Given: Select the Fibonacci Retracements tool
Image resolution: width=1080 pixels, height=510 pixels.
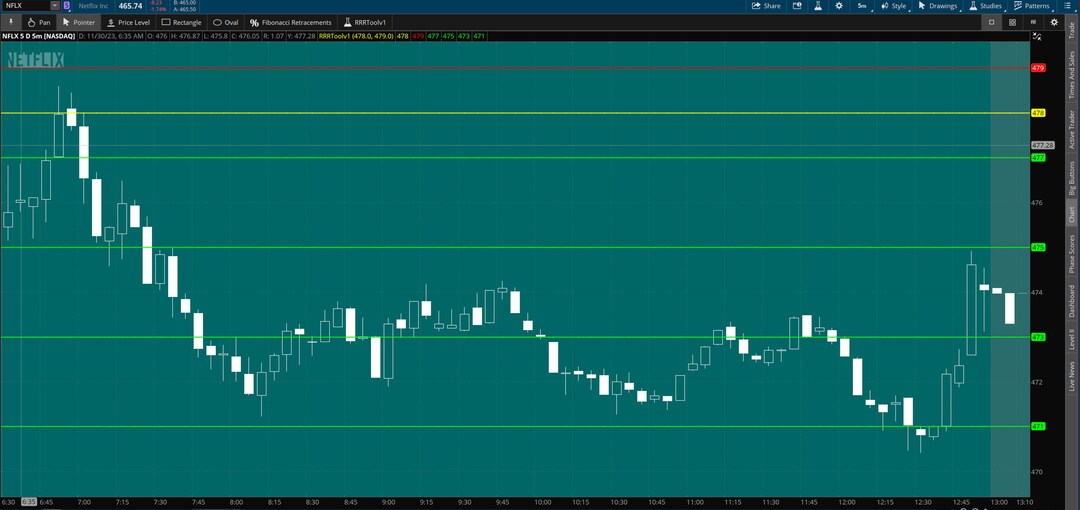Looking at the screenshot, I should pyautogui.click(x=291, y=22).
